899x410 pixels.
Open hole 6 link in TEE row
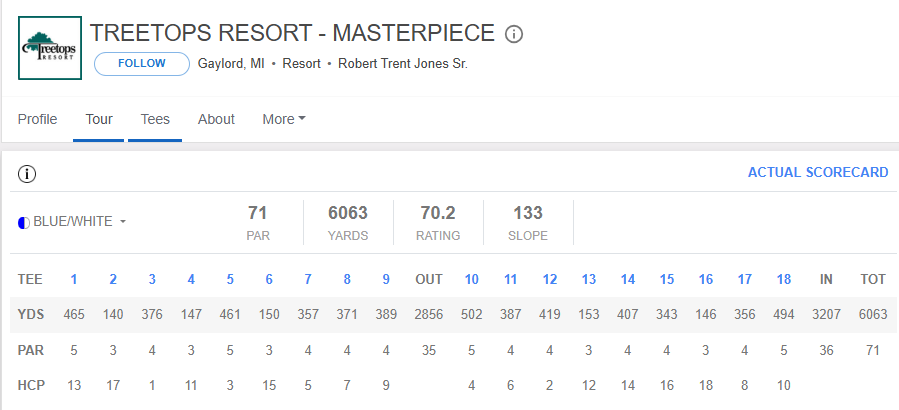[269, 279]
